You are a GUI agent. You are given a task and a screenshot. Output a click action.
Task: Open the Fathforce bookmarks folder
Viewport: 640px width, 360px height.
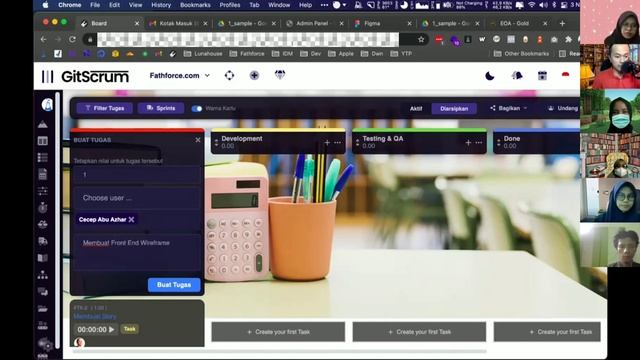(x=247, y=54)
